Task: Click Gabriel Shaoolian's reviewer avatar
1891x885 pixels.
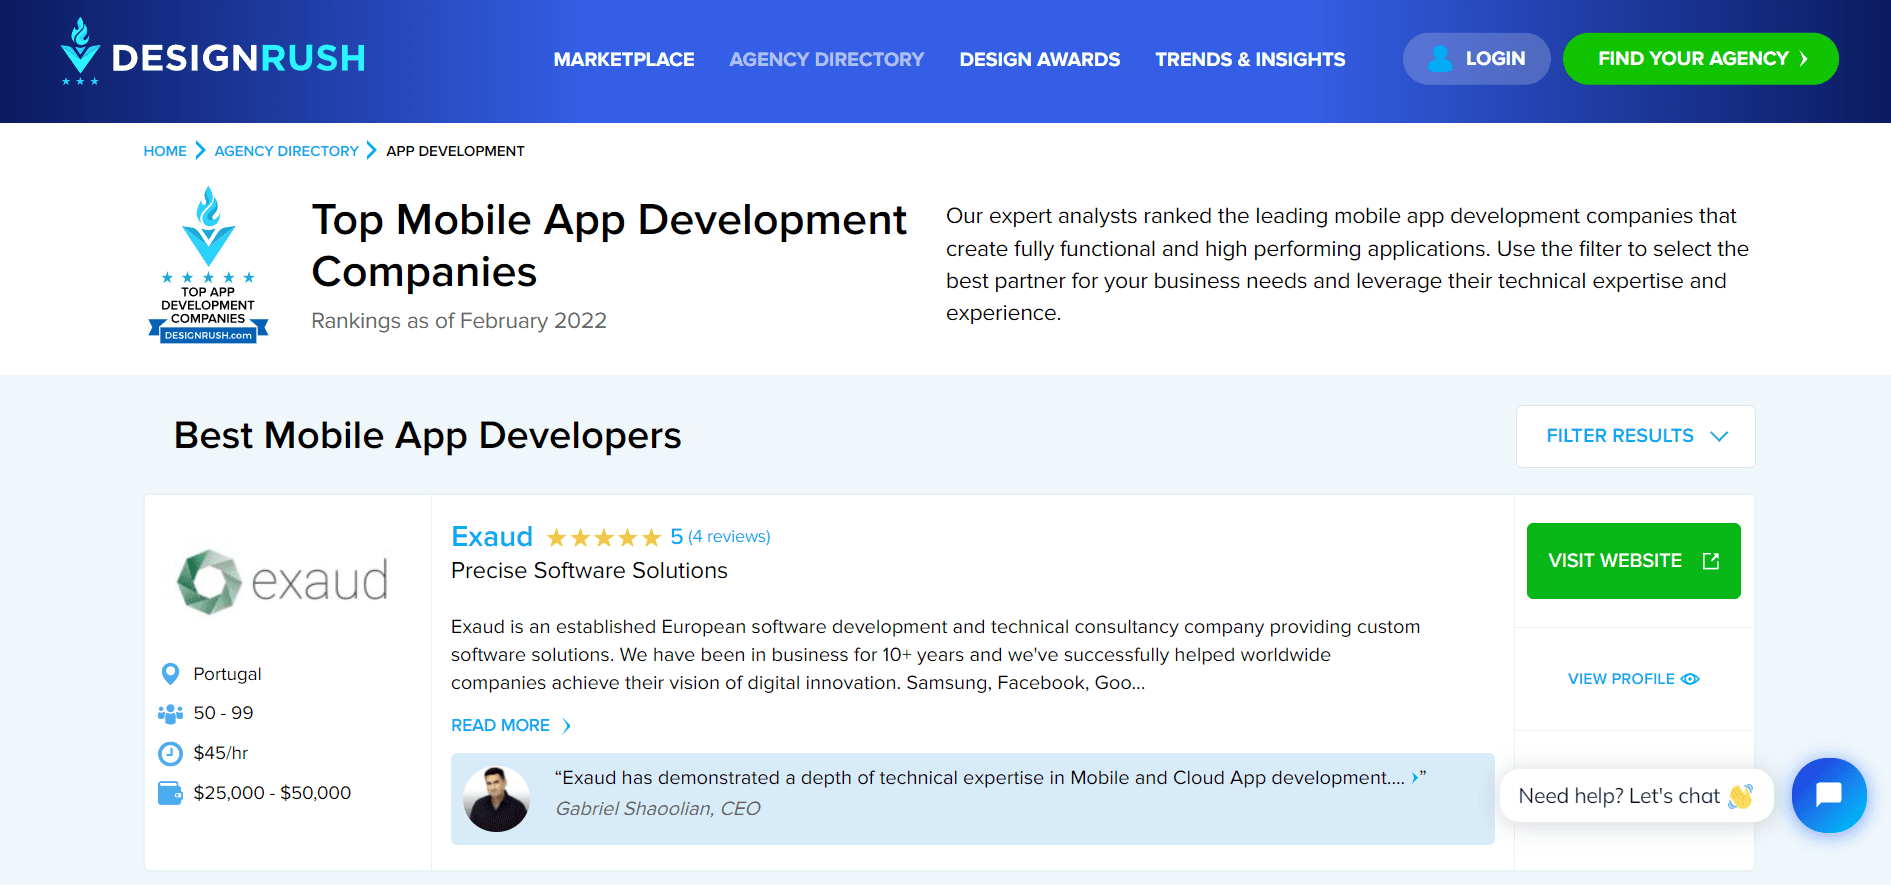Action: pyautogui.click(x=496, y=799)
